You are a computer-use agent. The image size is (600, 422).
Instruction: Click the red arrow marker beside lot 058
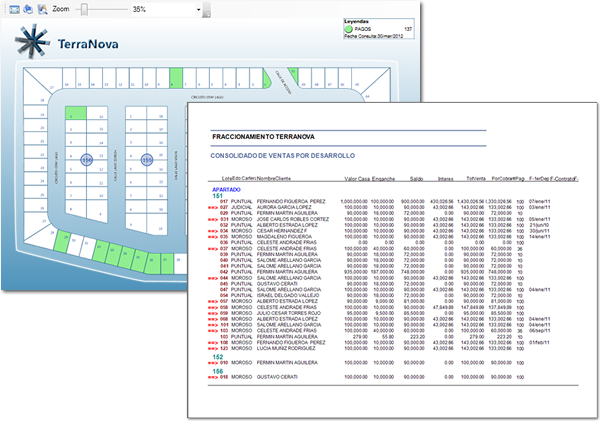tap(212, 308)
